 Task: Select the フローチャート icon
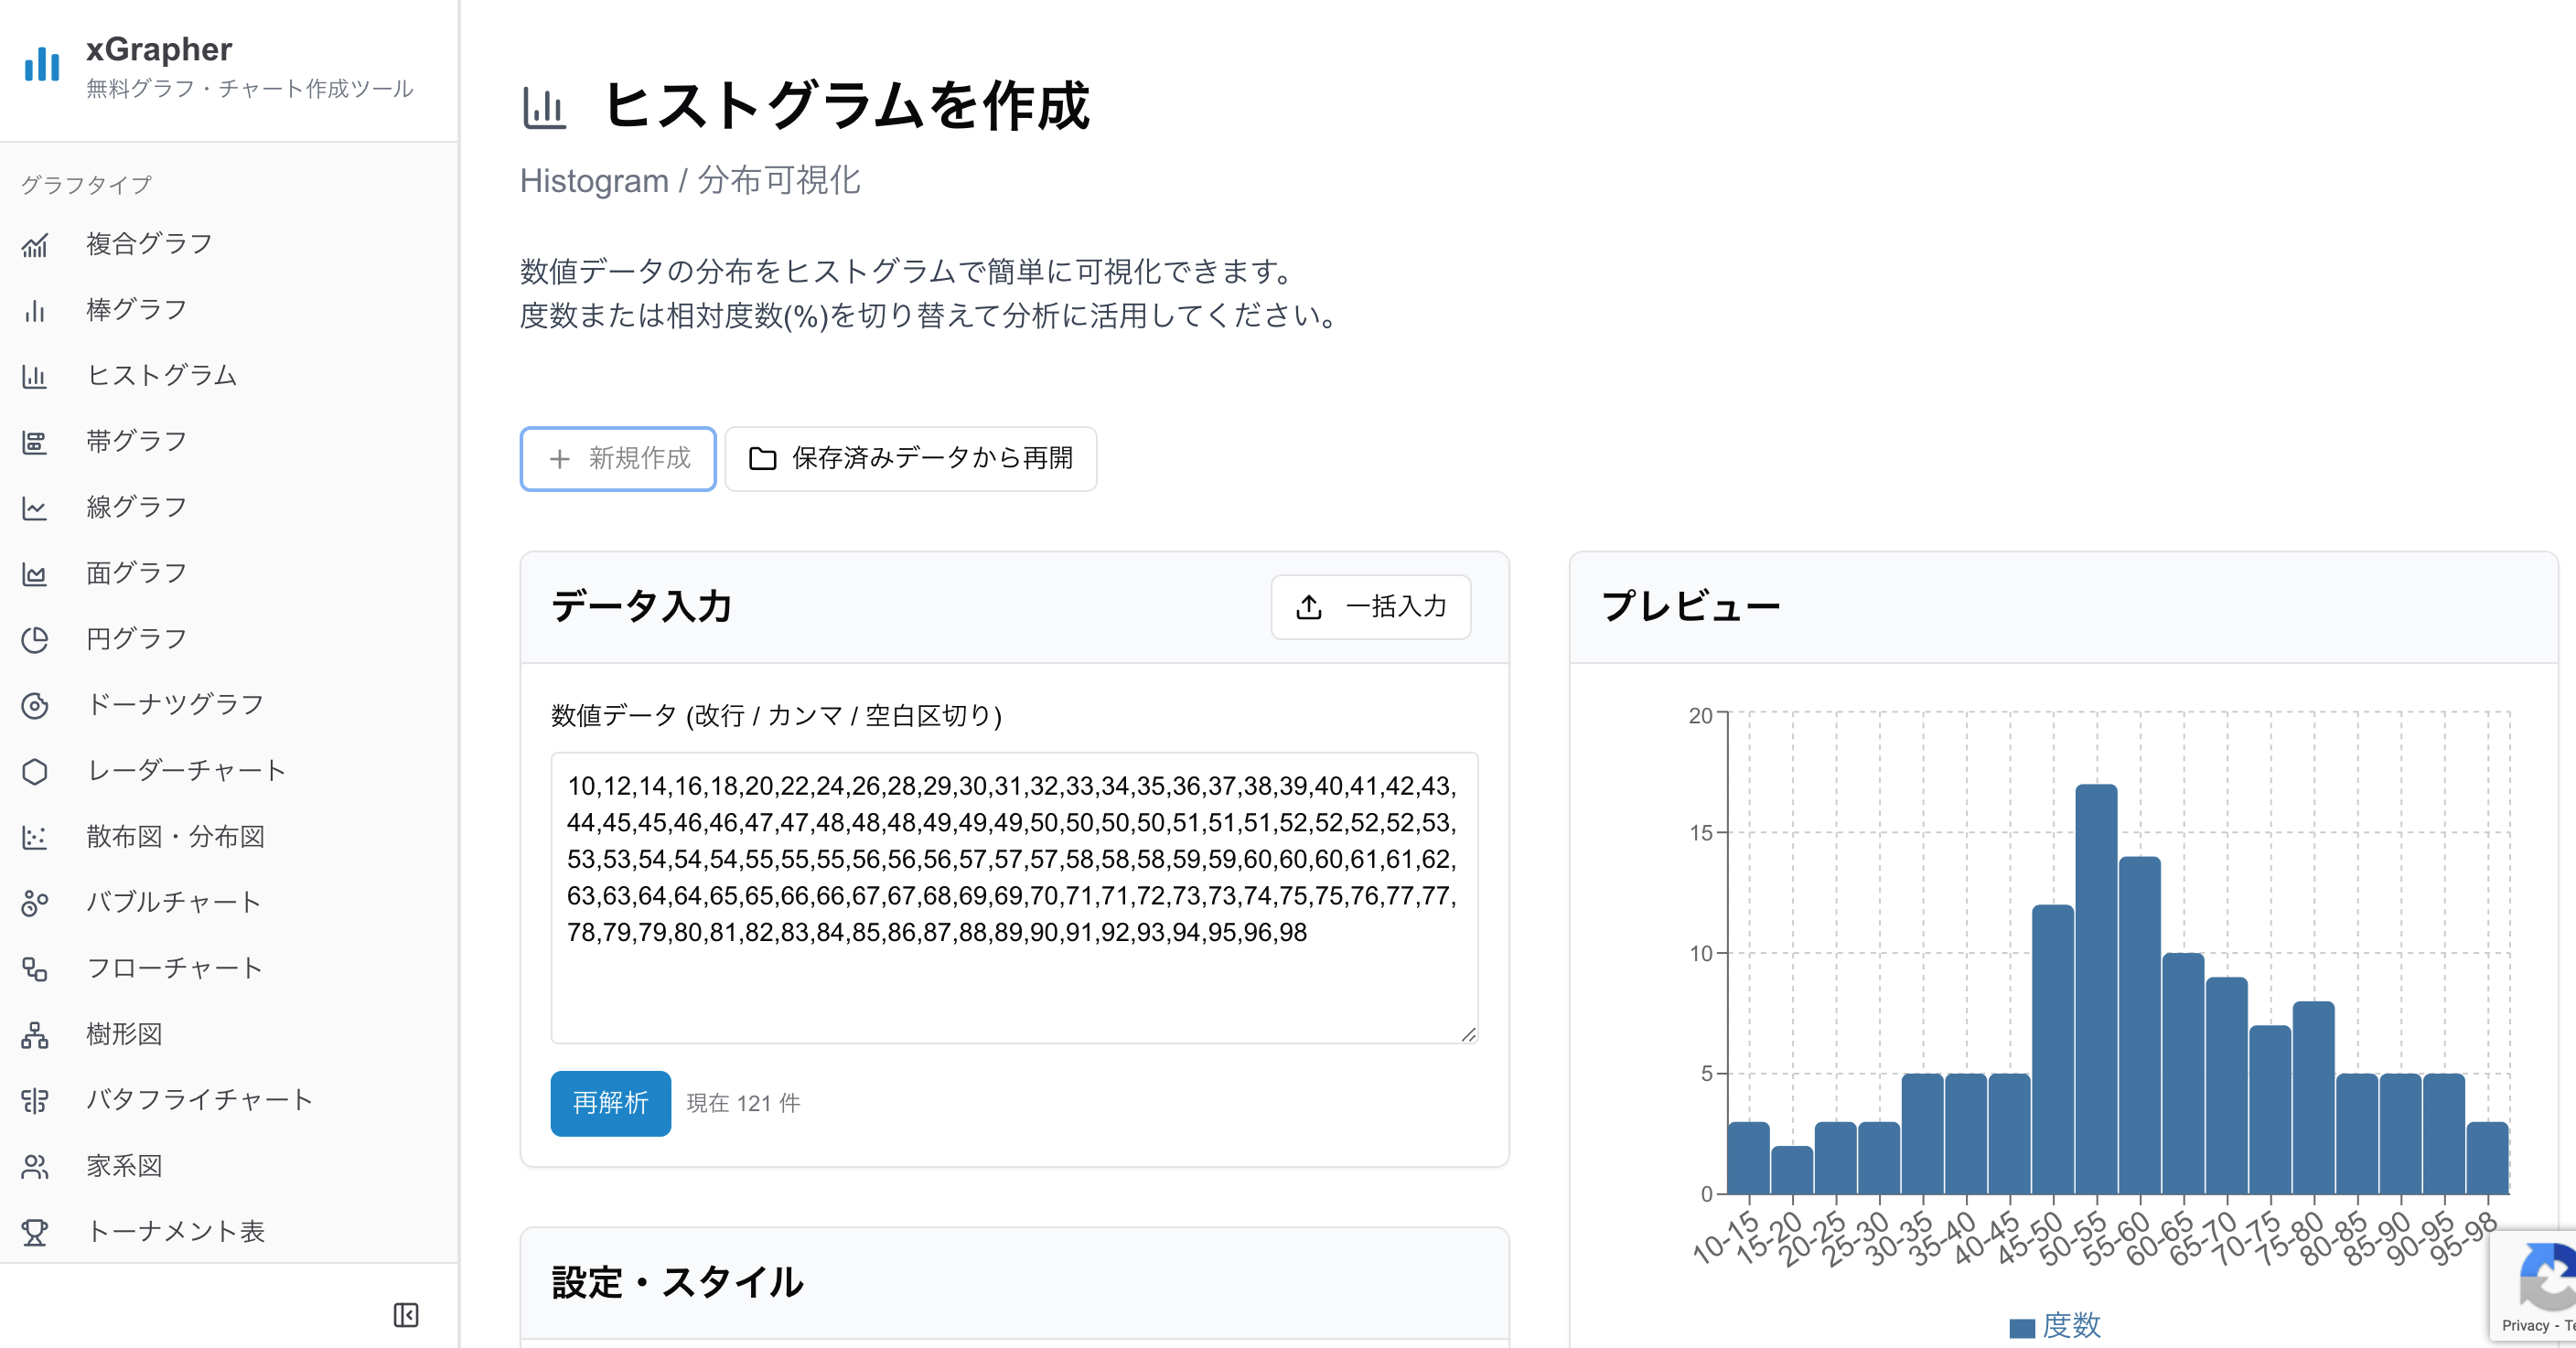(x=36, y=968)
